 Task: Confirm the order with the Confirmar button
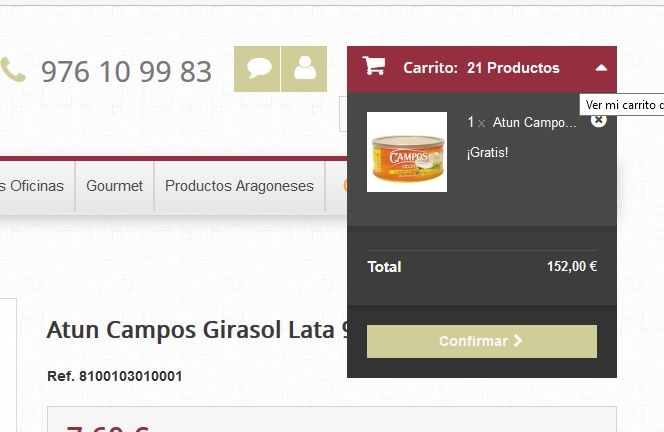point(482,341)
